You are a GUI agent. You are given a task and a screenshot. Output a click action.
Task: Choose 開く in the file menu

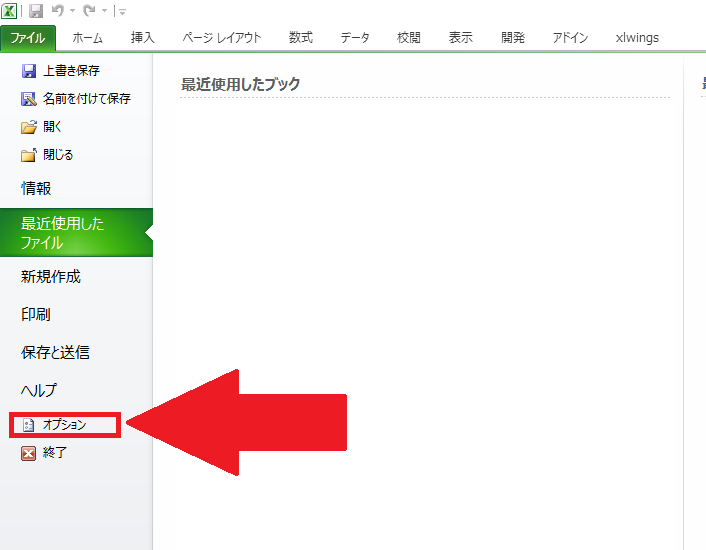tap(52, 127)
